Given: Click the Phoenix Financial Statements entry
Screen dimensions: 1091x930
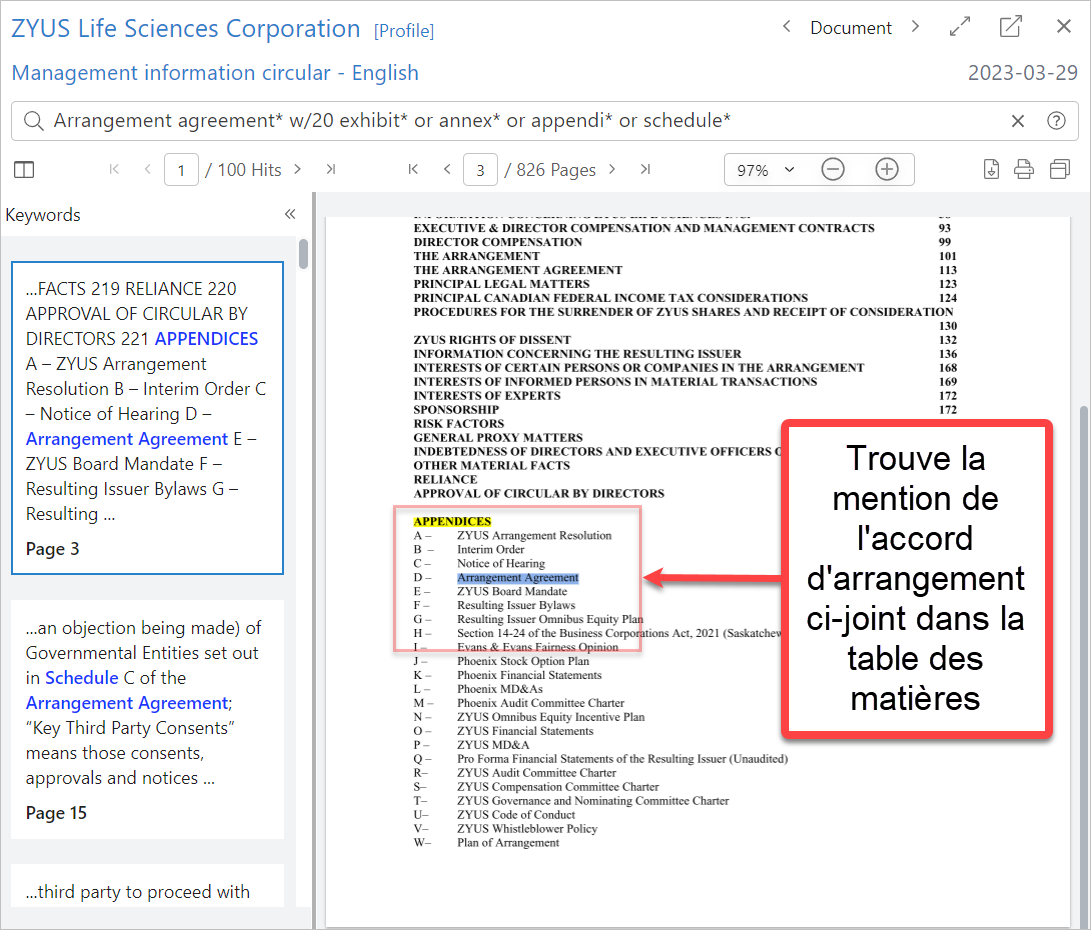Looking at the screenshot, I should 529,675.
